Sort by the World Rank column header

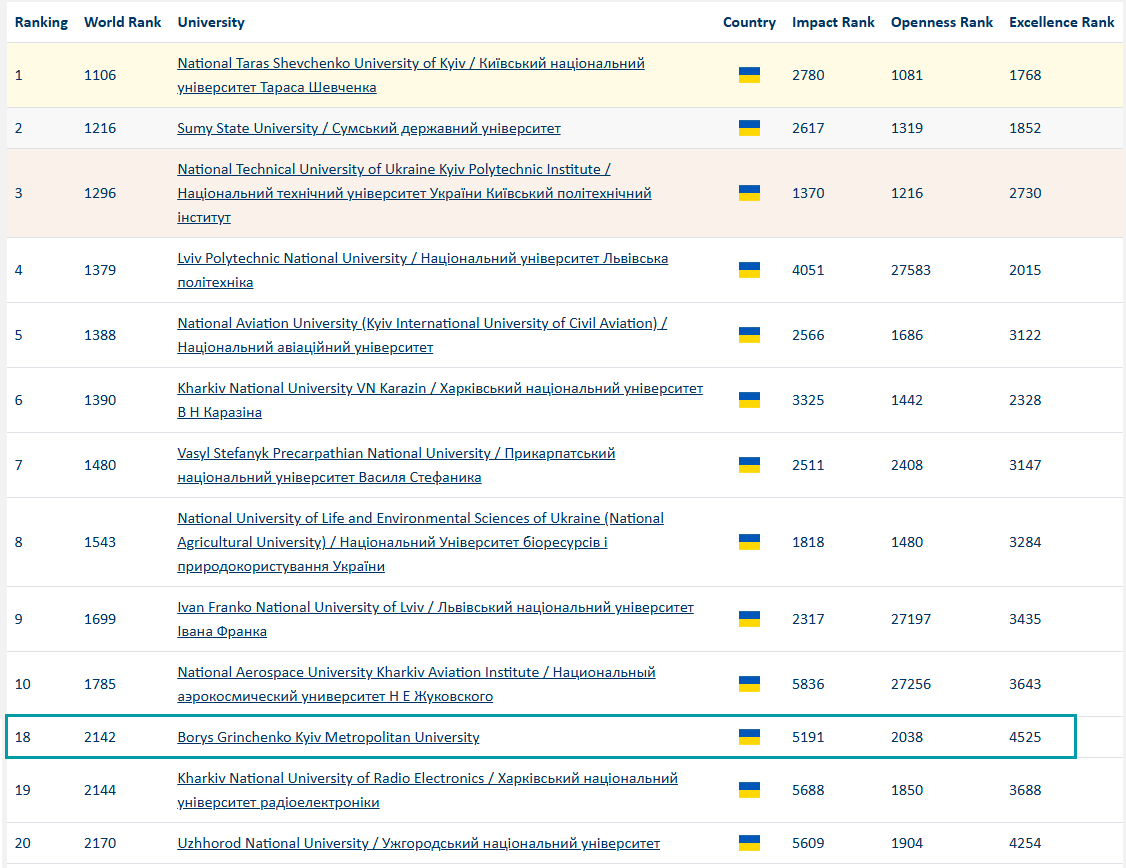click(122, 21)
